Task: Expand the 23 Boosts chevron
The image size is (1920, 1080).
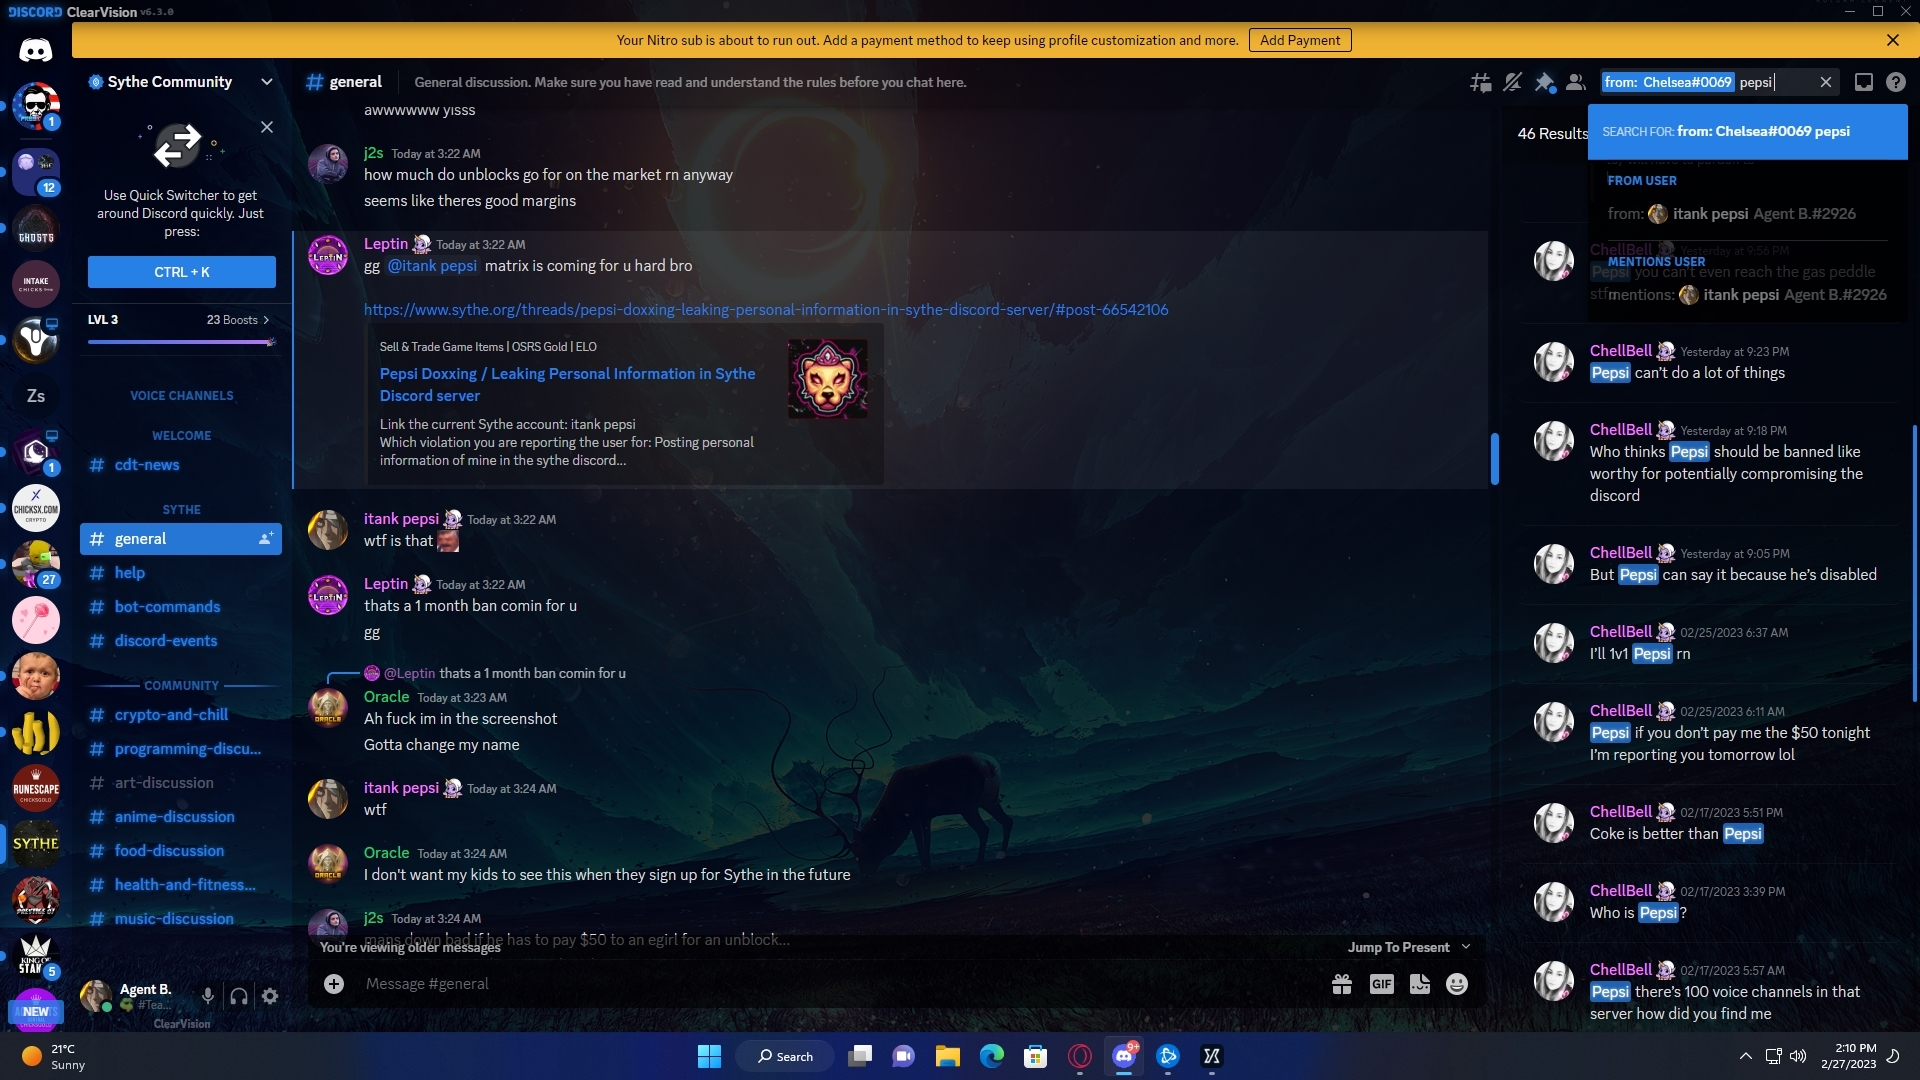Action: pos(266,320)
